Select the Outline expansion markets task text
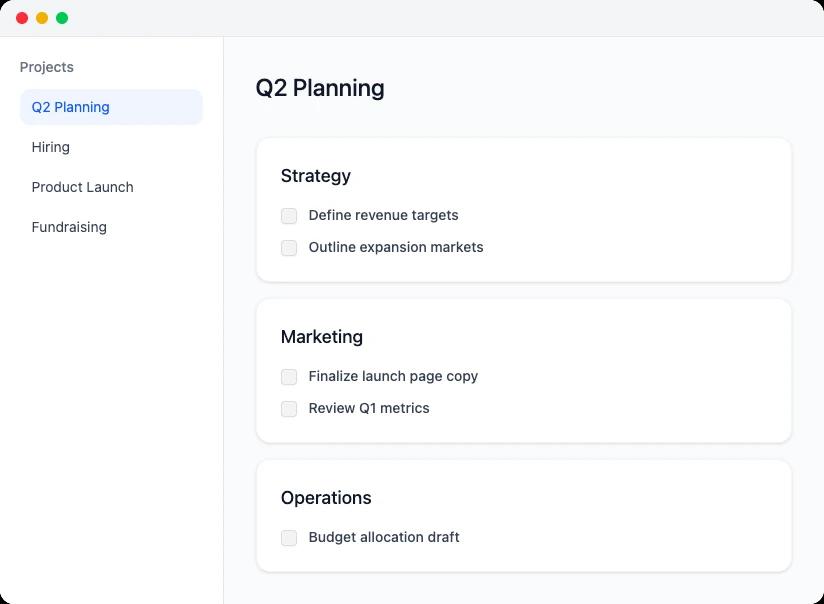Screen dimensions: 824x604 395,247
